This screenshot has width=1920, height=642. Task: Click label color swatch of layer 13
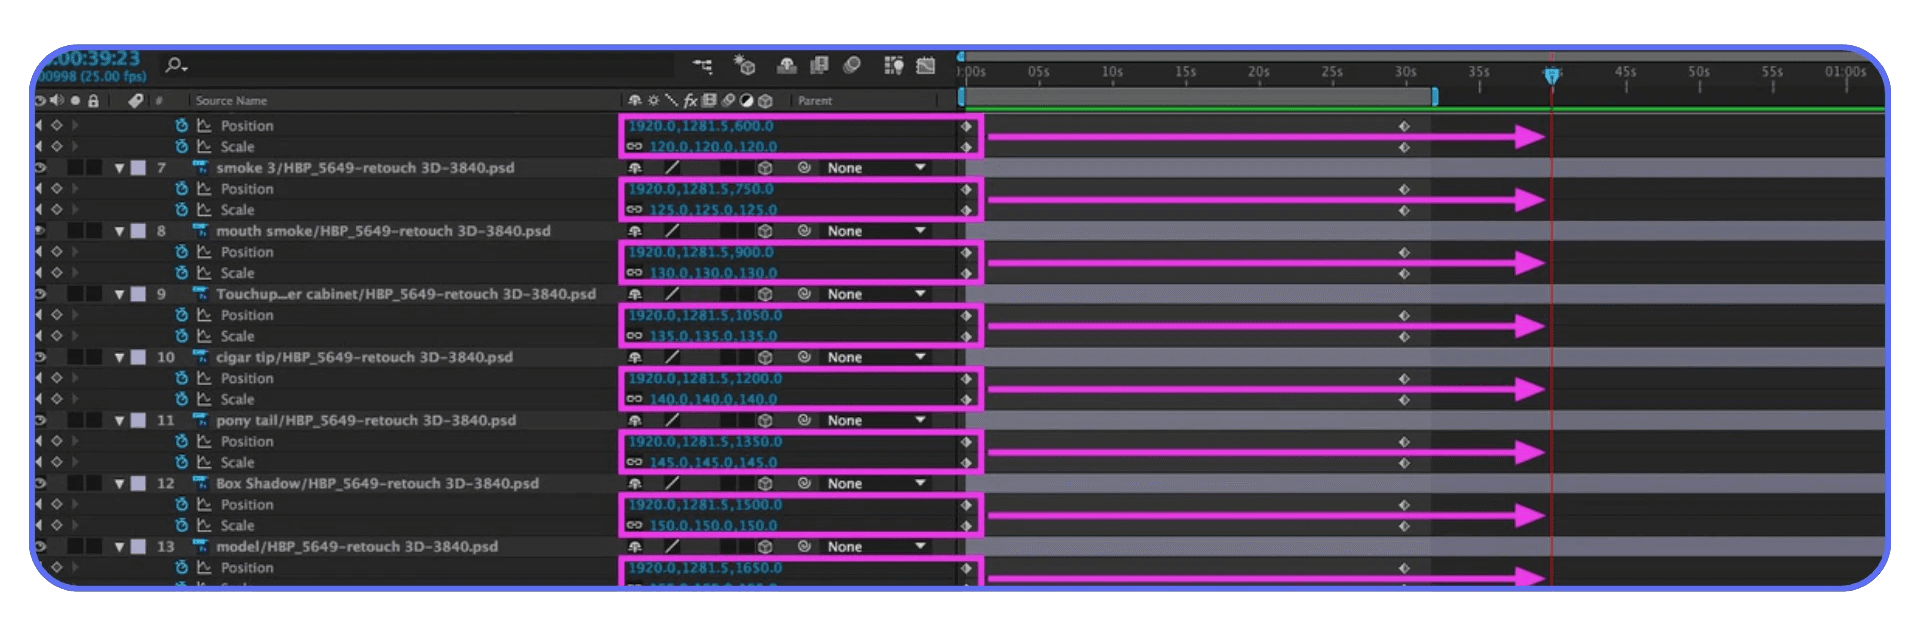[x=138, y=547]
